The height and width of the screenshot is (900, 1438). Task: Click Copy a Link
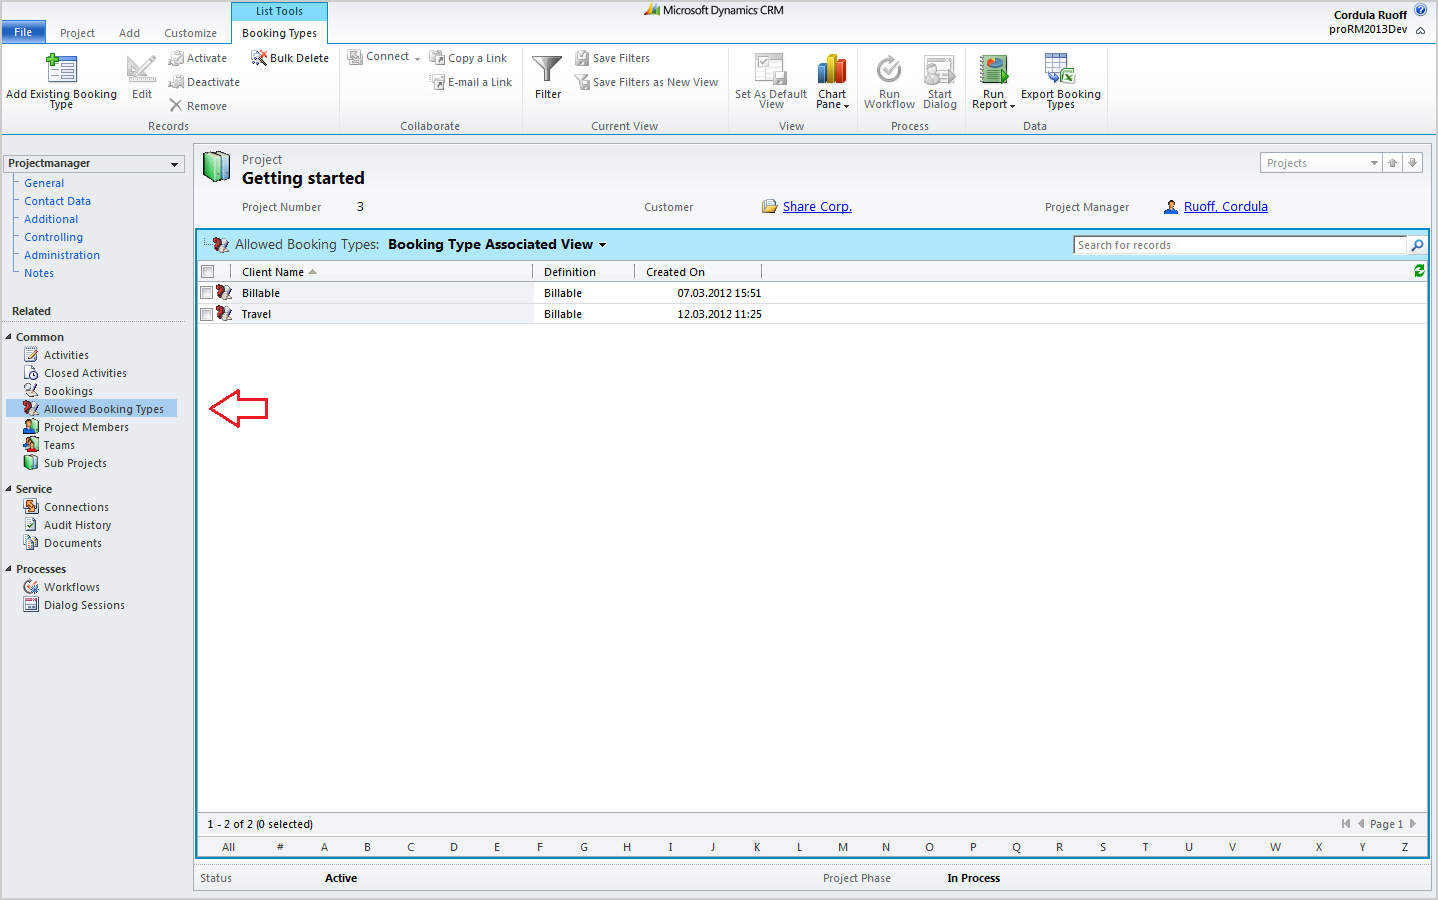coord(468,58)
